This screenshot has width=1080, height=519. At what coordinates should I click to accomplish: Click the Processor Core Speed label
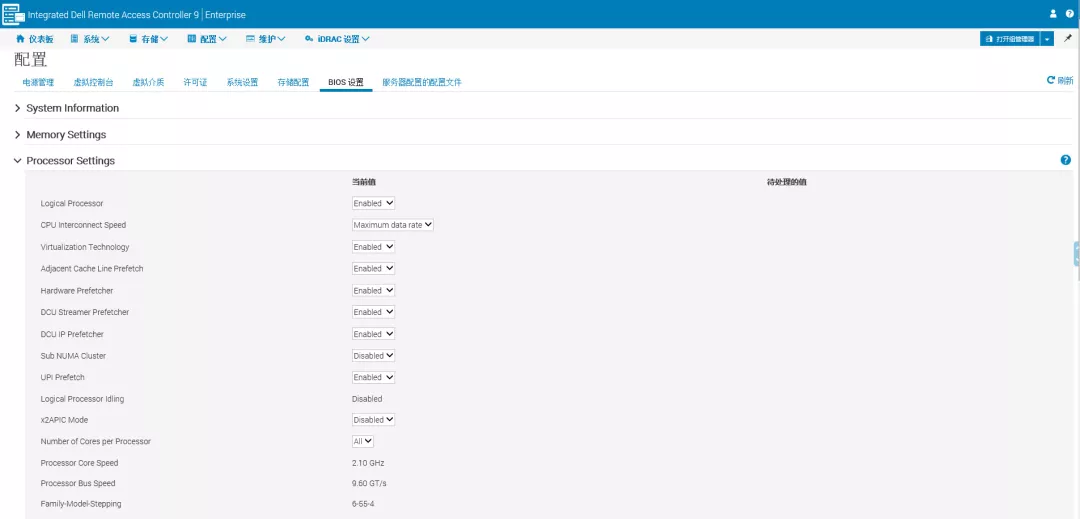click(79, 463)
